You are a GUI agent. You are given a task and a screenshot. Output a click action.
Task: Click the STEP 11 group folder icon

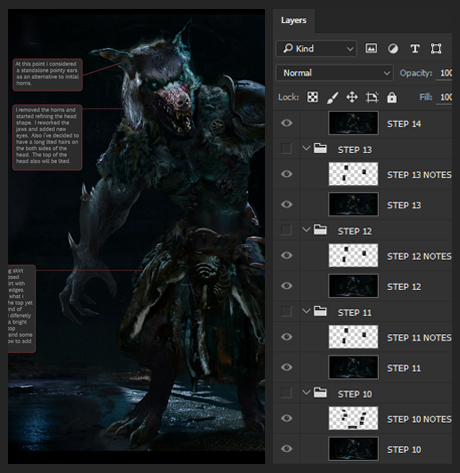(320, 311)
